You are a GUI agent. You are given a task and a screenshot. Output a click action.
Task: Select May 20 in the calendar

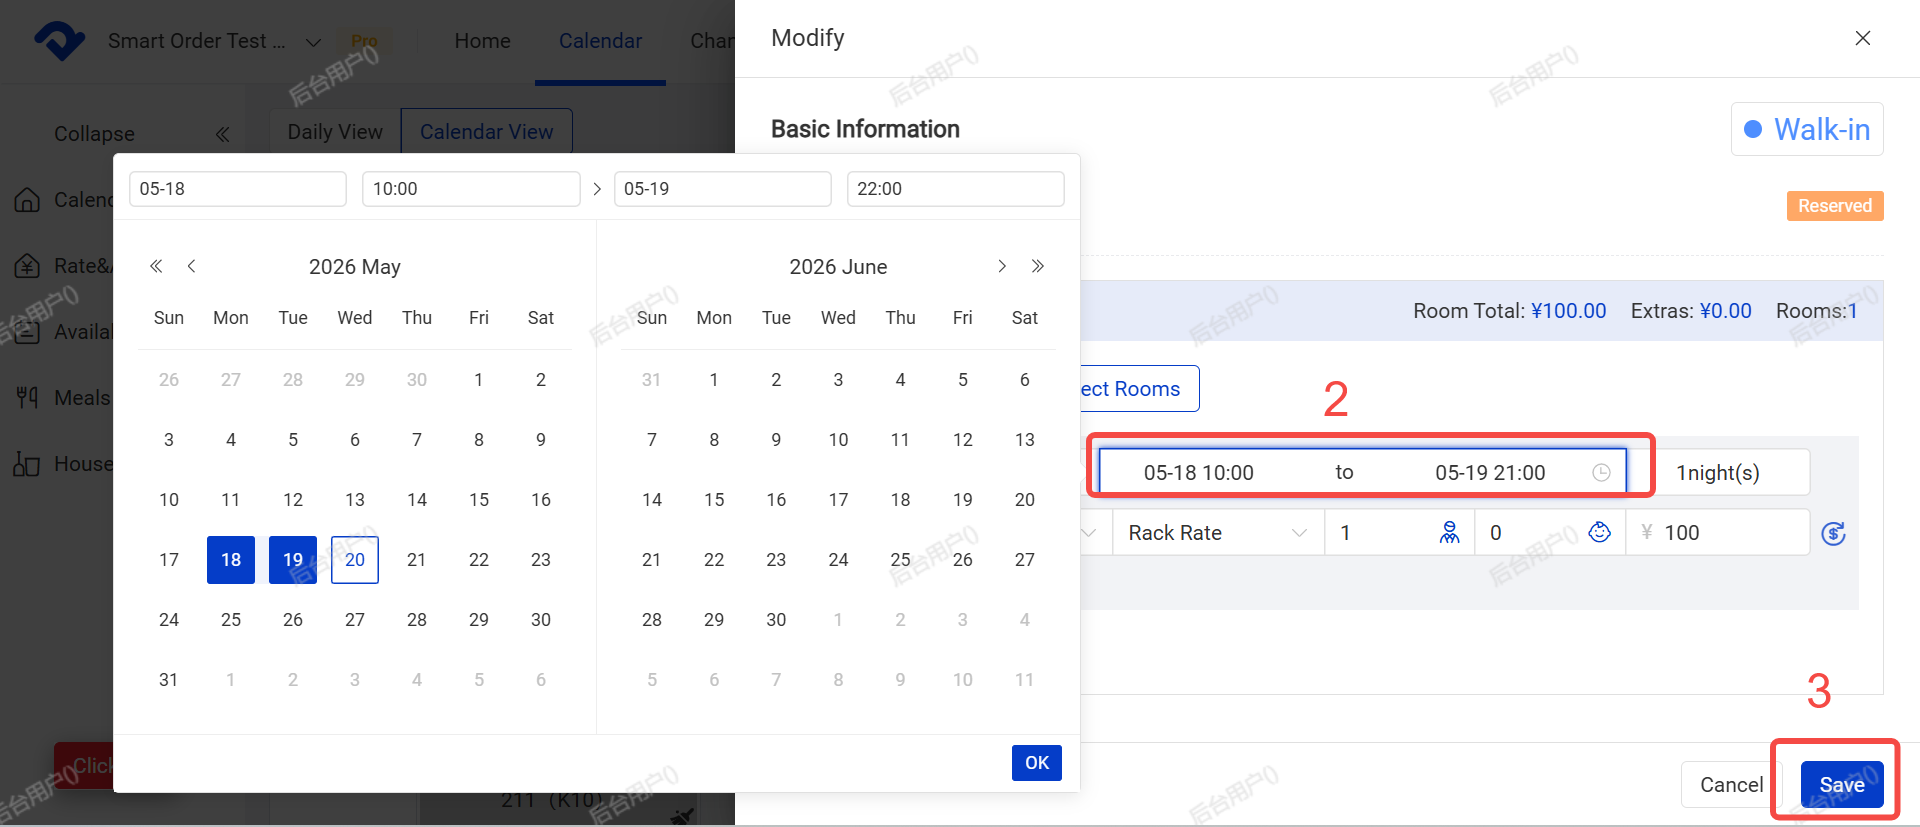[x=355, y=560]
